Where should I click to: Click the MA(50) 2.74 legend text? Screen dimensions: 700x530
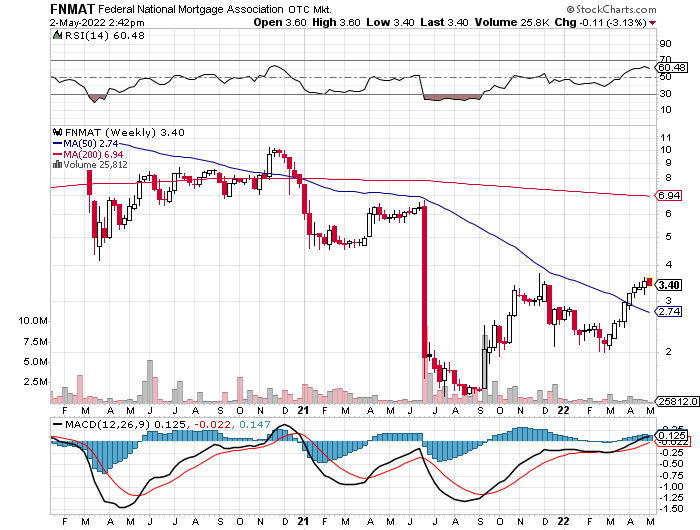(x=91, y=143)
